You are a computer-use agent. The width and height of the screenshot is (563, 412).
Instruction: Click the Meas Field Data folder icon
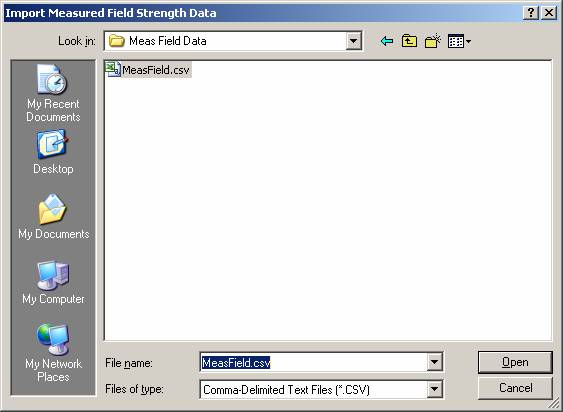pos(116,41)
